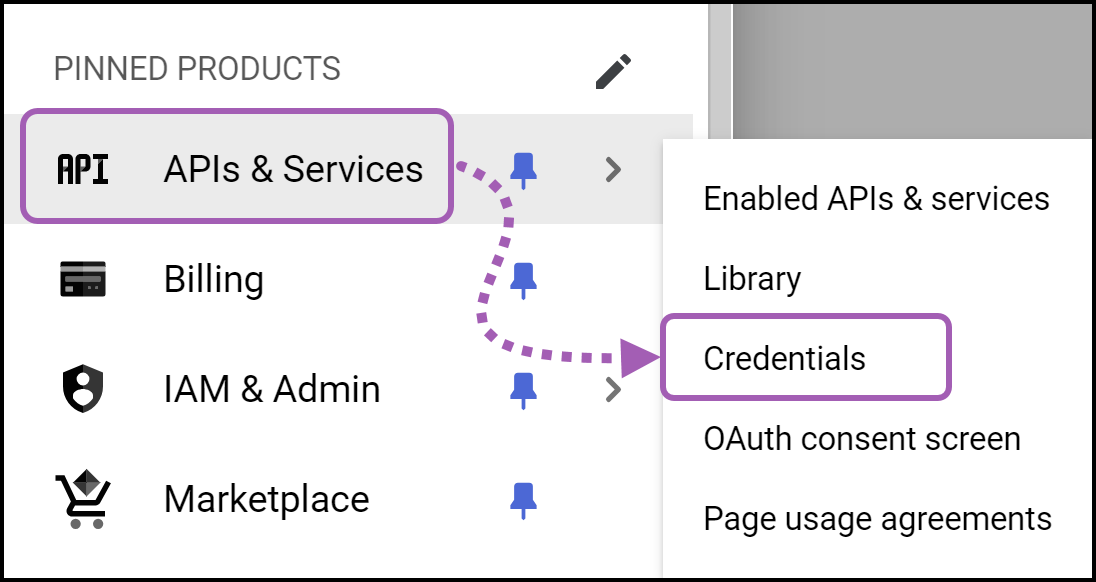This screenshot has width=1096, height=582.
Task: Click the PINNED PRODUCTS heading text
Action: click(197, 69)
